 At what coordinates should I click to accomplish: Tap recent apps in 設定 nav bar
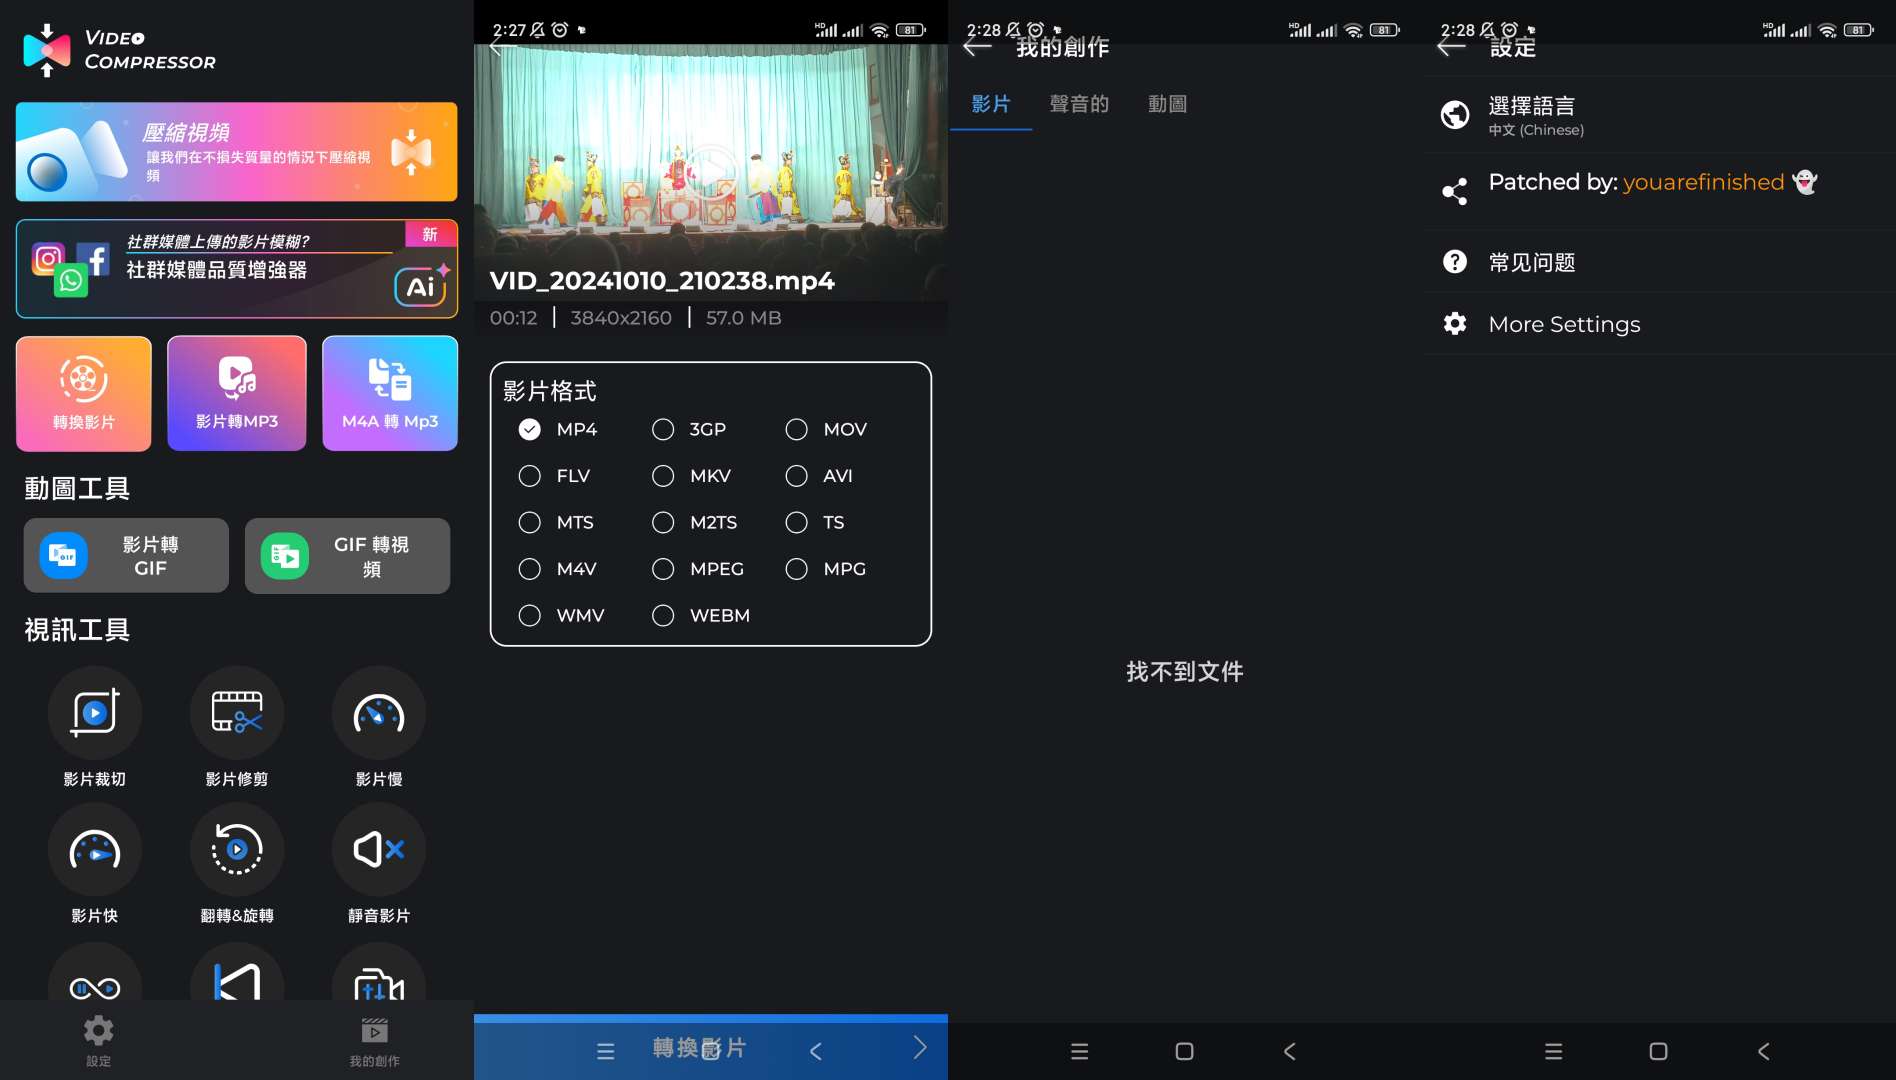[1553, 1051]
